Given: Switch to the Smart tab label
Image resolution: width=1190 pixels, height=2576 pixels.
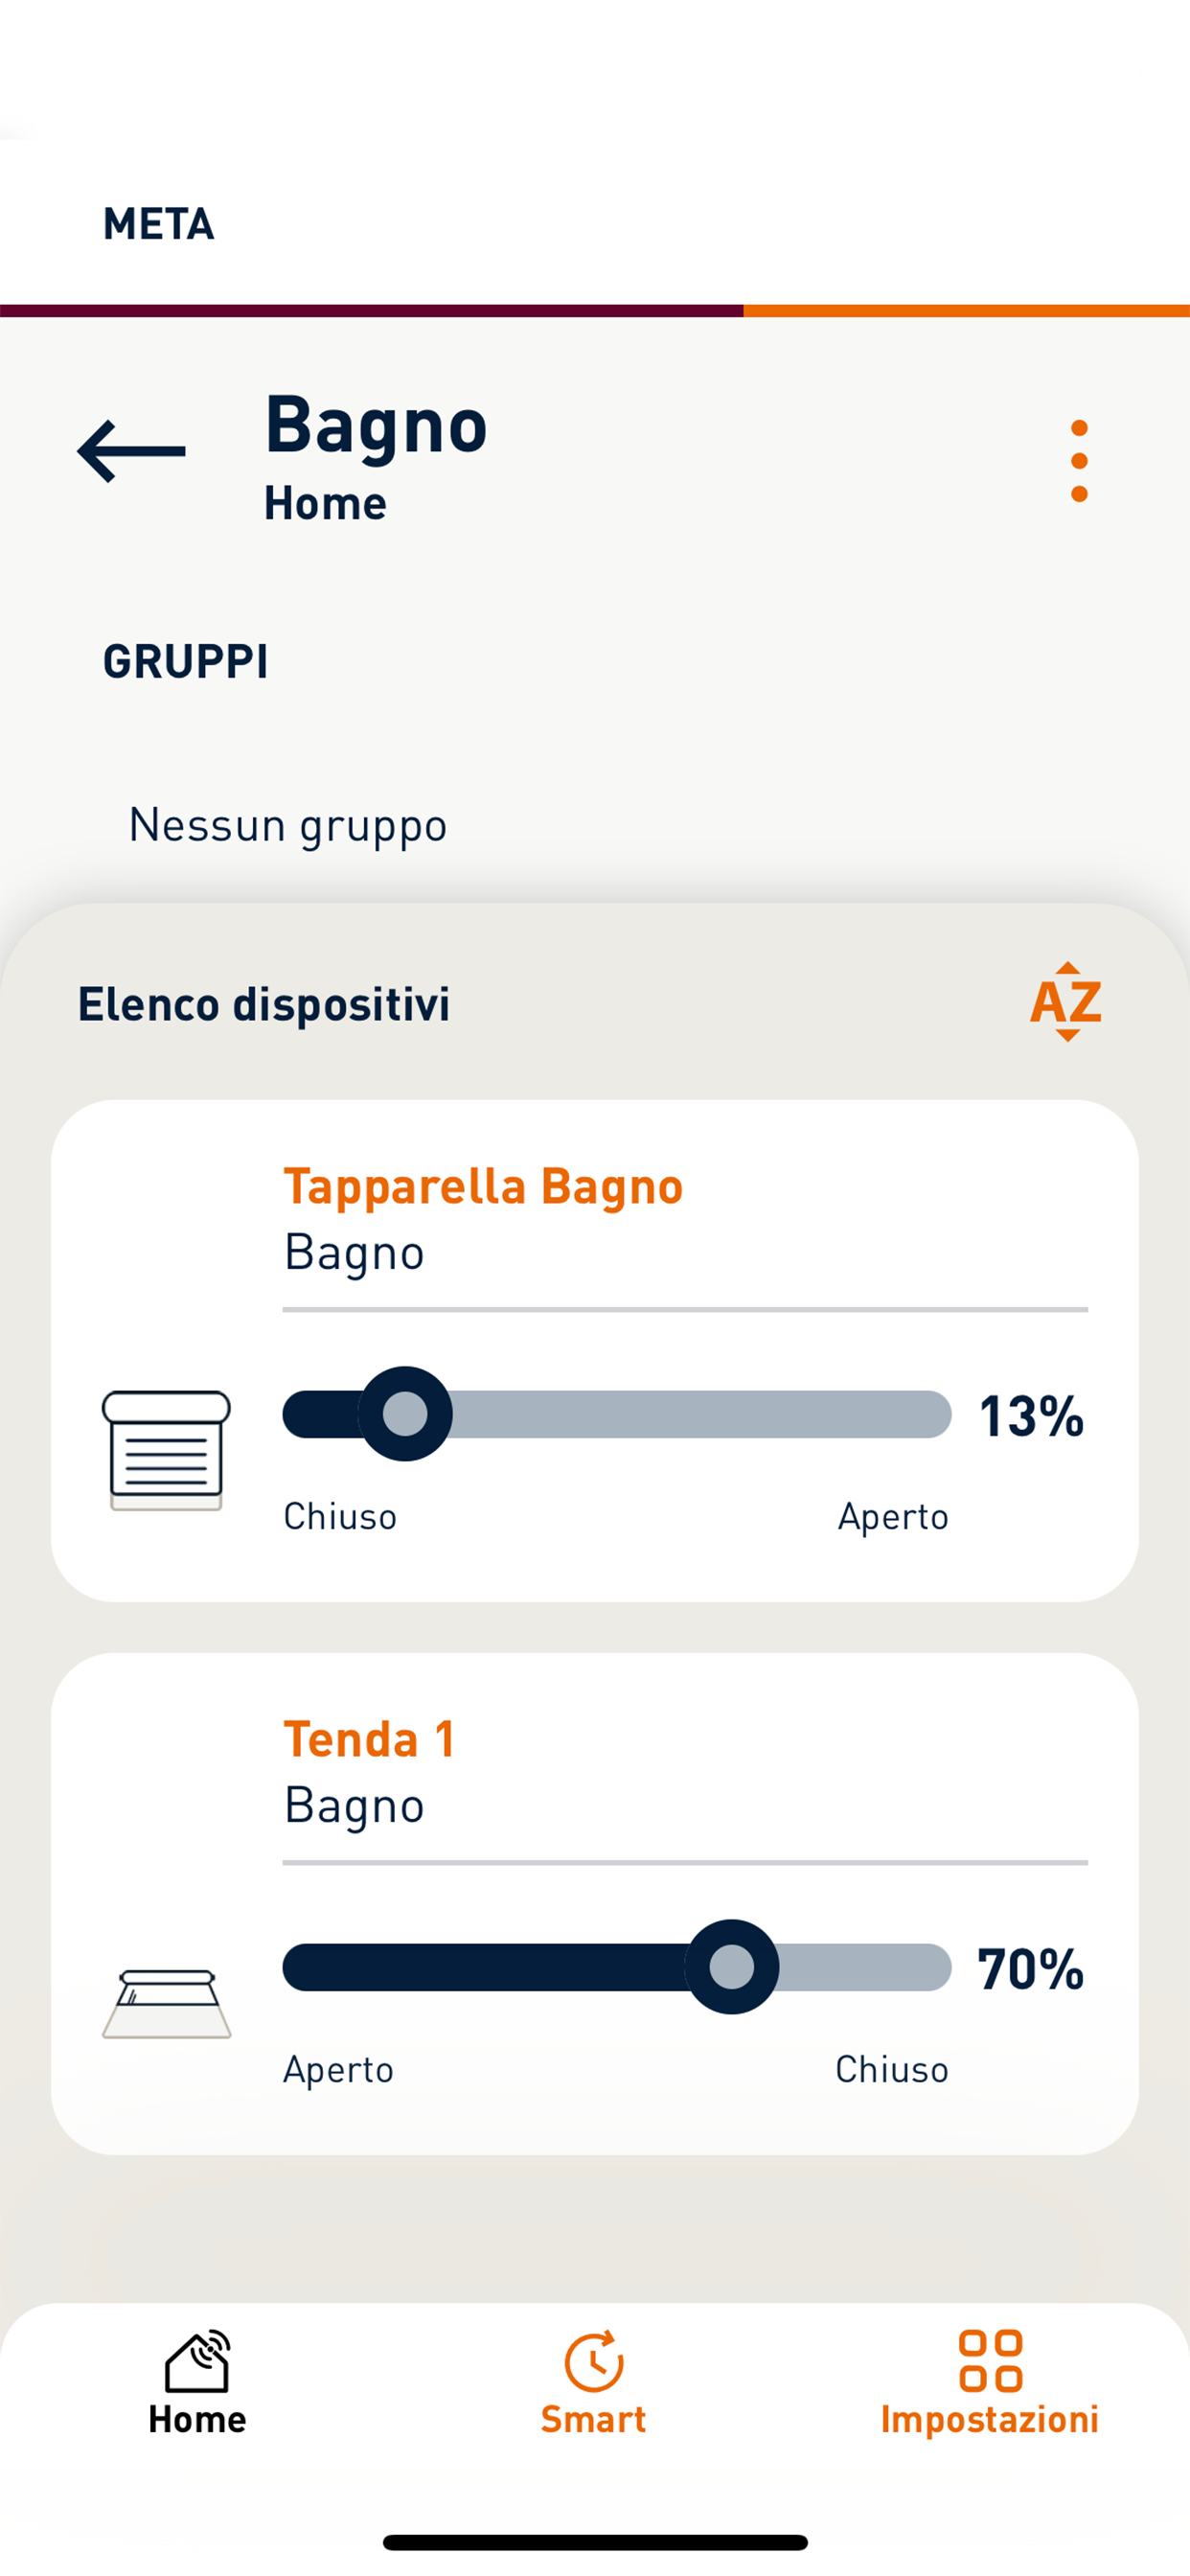Looking at the screenshot, I should coord(593,2420).
